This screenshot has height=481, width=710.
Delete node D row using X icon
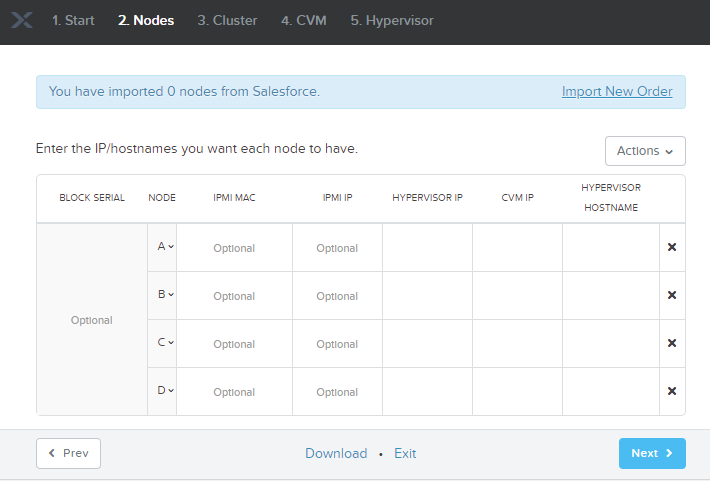672,391
